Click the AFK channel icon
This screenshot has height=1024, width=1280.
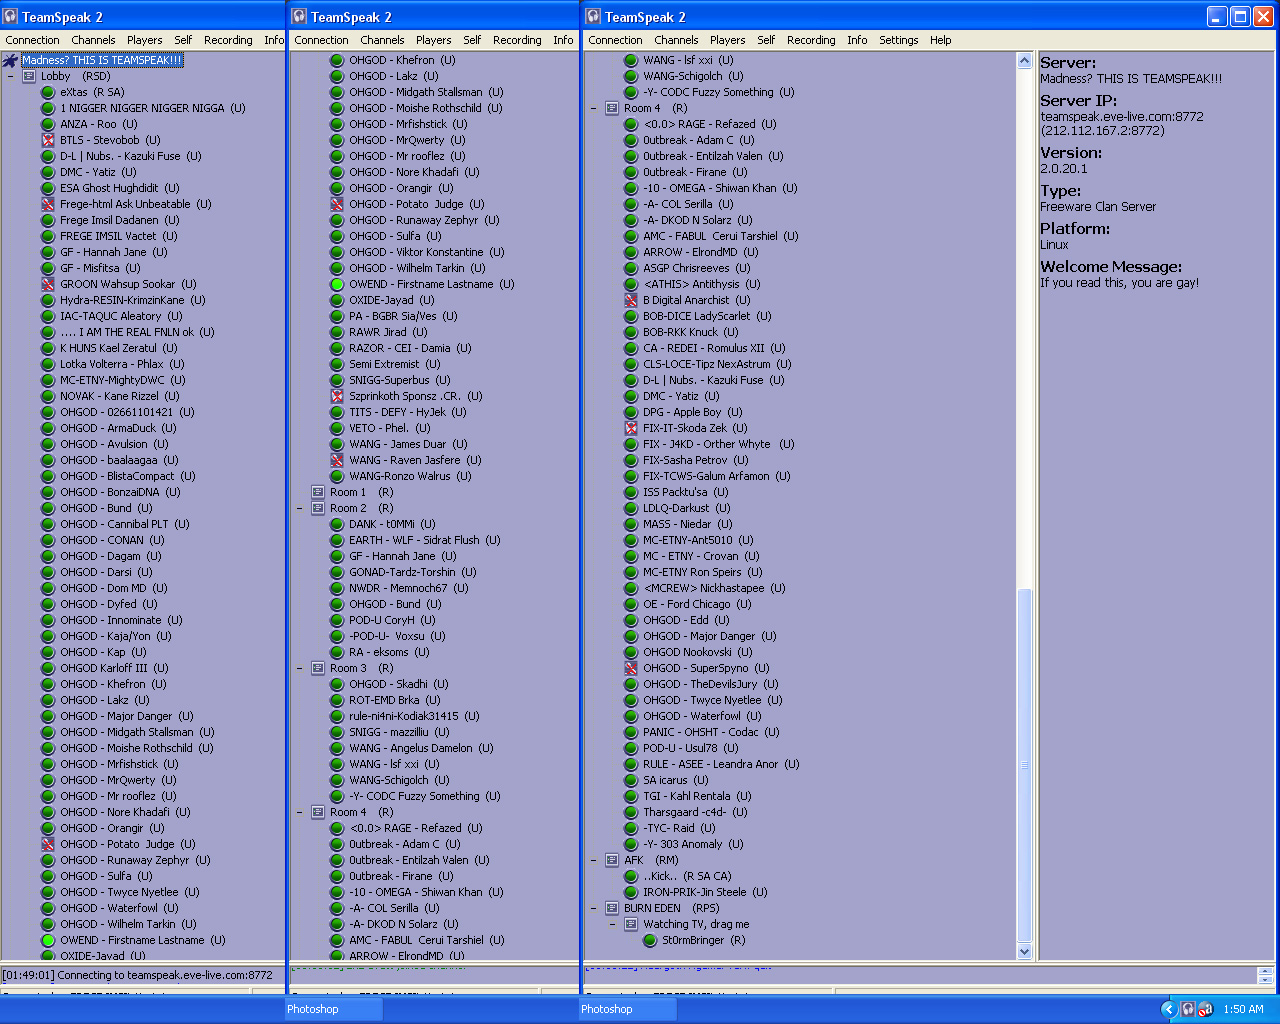(x=612, y=860)
